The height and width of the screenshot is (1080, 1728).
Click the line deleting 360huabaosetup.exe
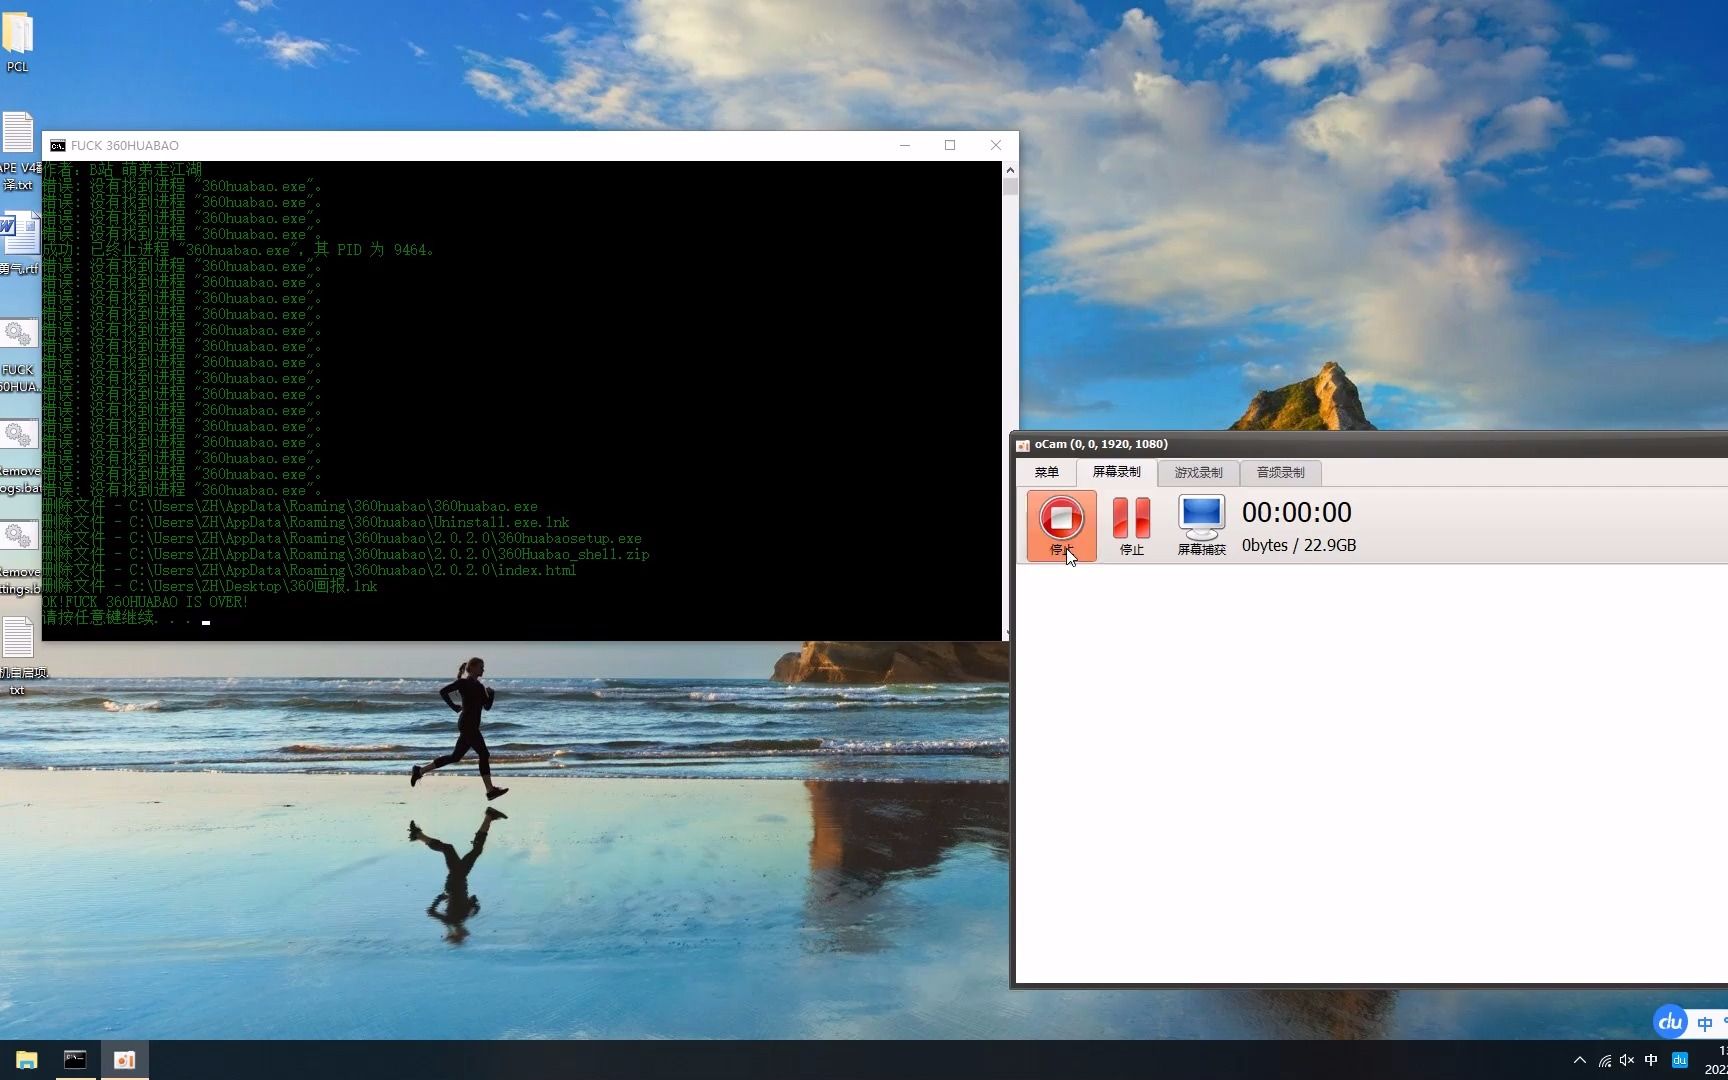click(342, 538)
